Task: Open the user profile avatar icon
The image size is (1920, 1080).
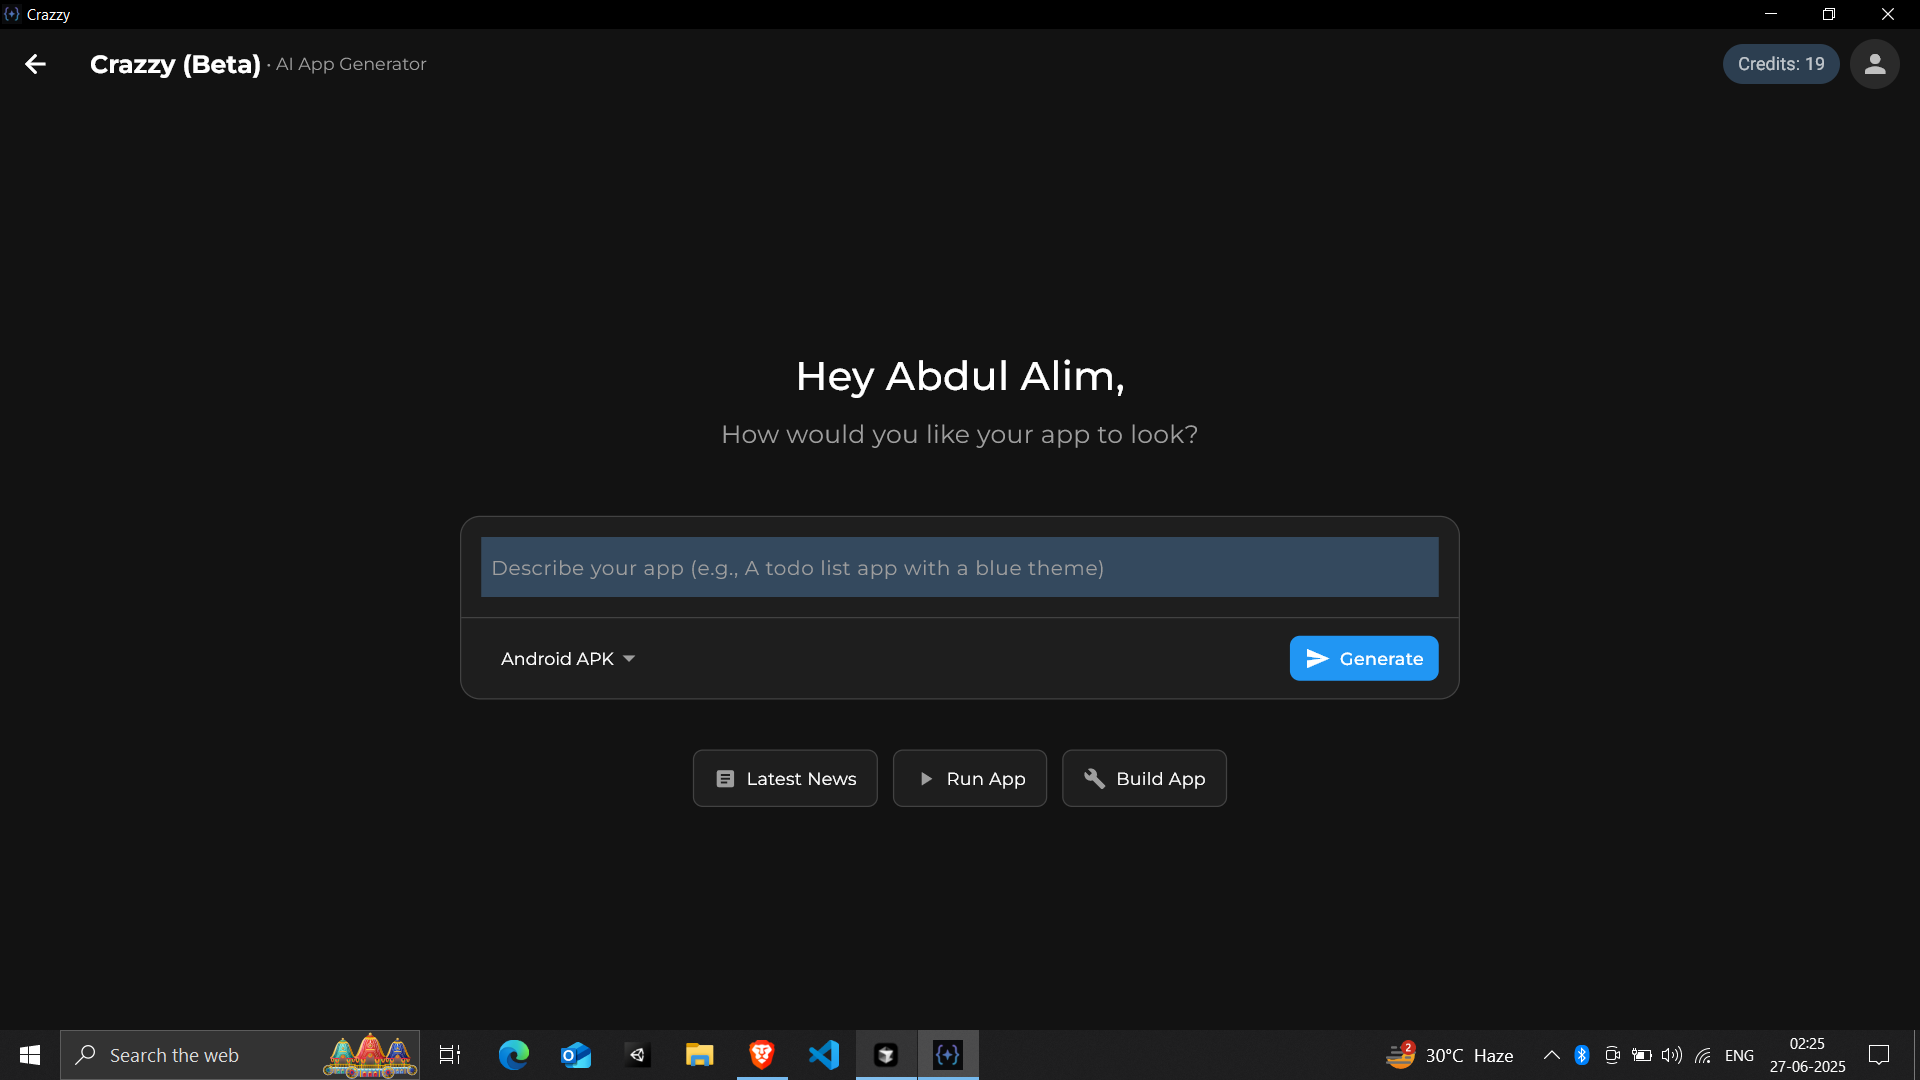Action: tap(1875, 64)
